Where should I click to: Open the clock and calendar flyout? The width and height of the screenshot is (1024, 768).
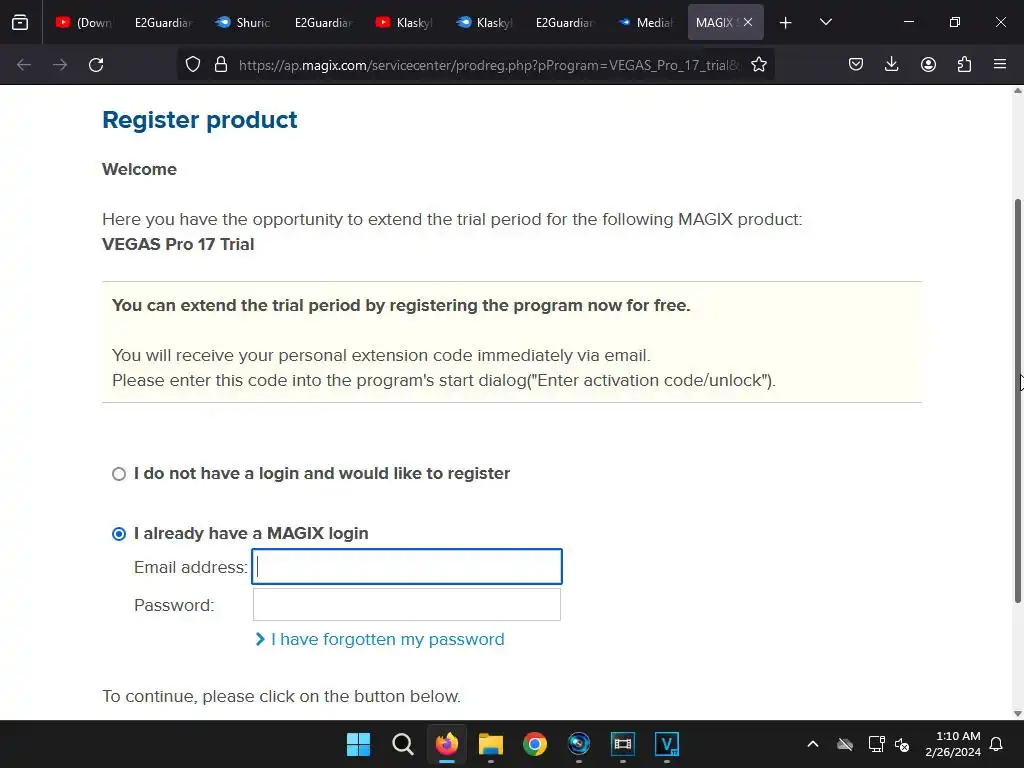[x=953, y=744]
